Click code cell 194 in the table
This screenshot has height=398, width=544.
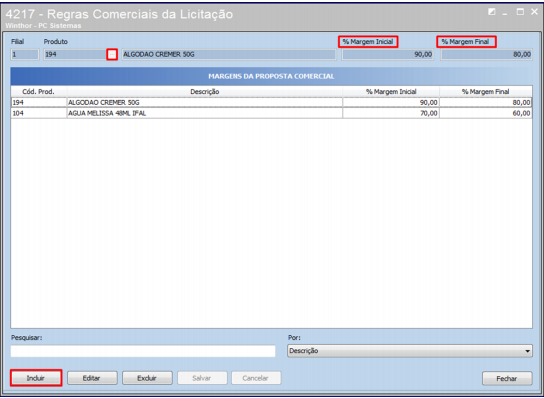tap(39, 102)
